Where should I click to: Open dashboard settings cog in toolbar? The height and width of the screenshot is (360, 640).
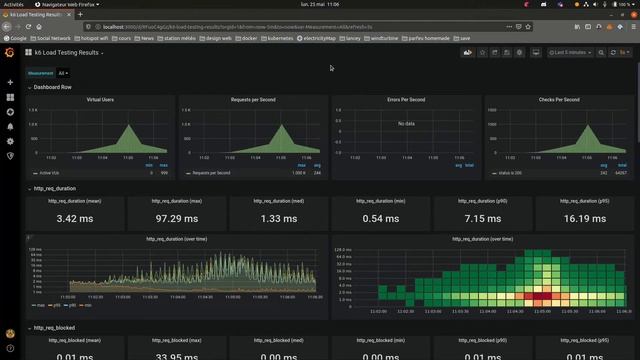click(x=519, y=53)
